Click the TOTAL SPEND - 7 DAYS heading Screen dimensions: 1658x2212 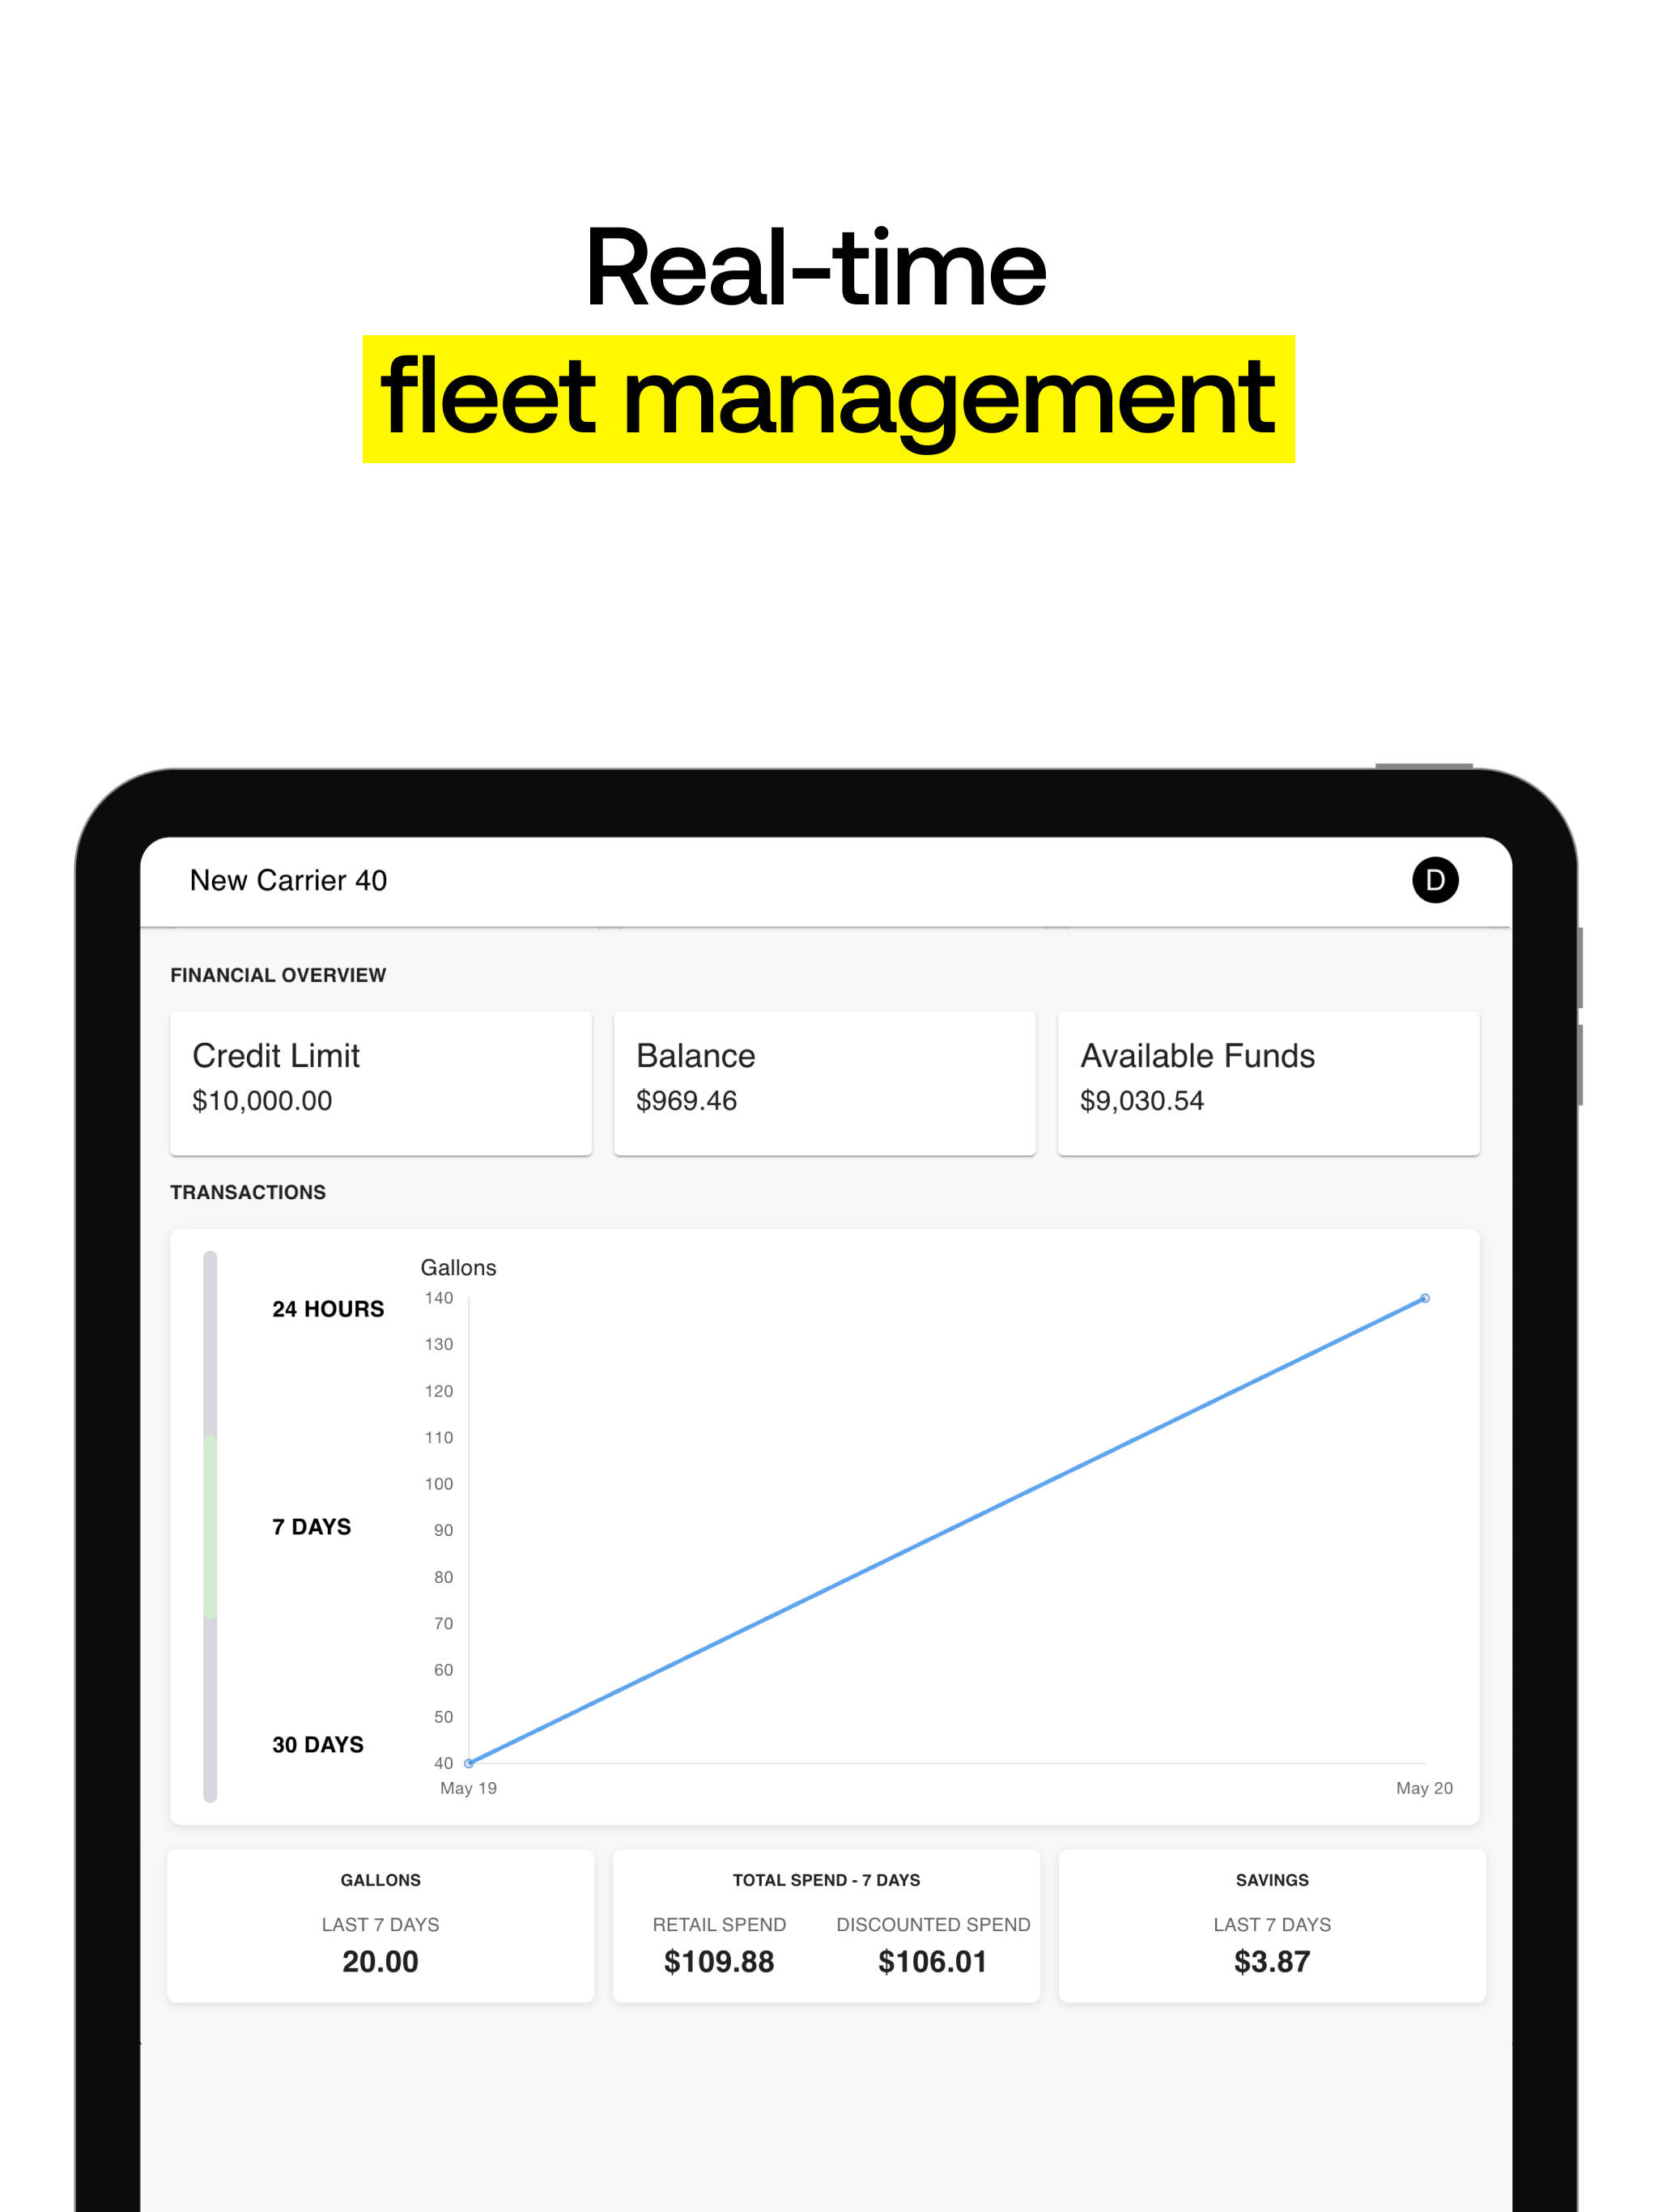pyautogui.click(x=826, y=1880)
